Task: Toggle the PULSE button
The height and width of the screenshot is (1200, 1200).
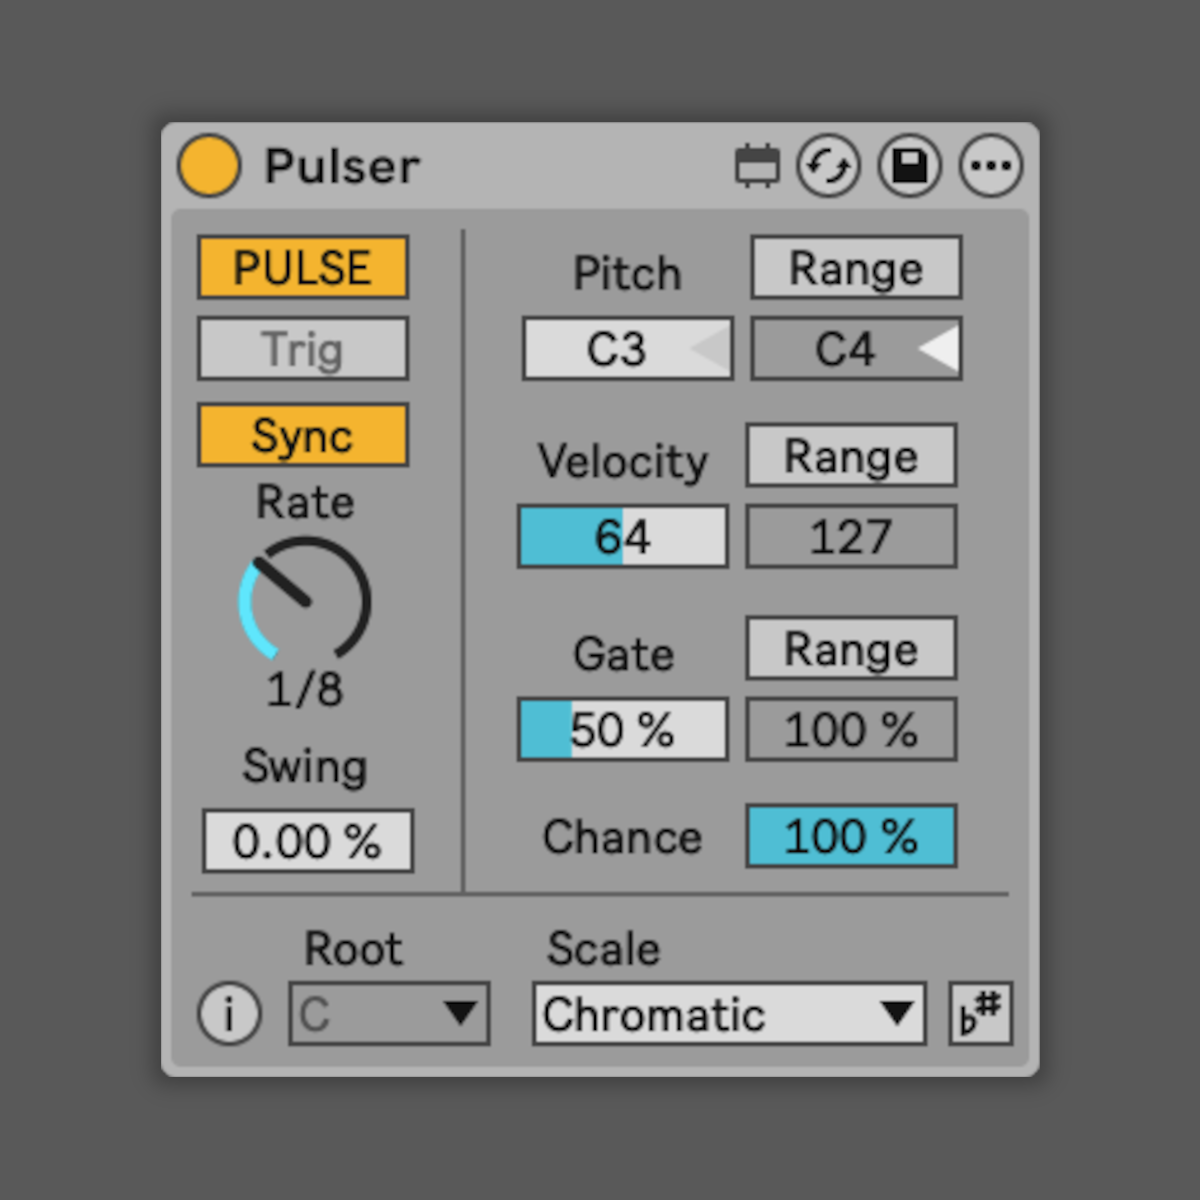Action: click(x=303, y=268)
